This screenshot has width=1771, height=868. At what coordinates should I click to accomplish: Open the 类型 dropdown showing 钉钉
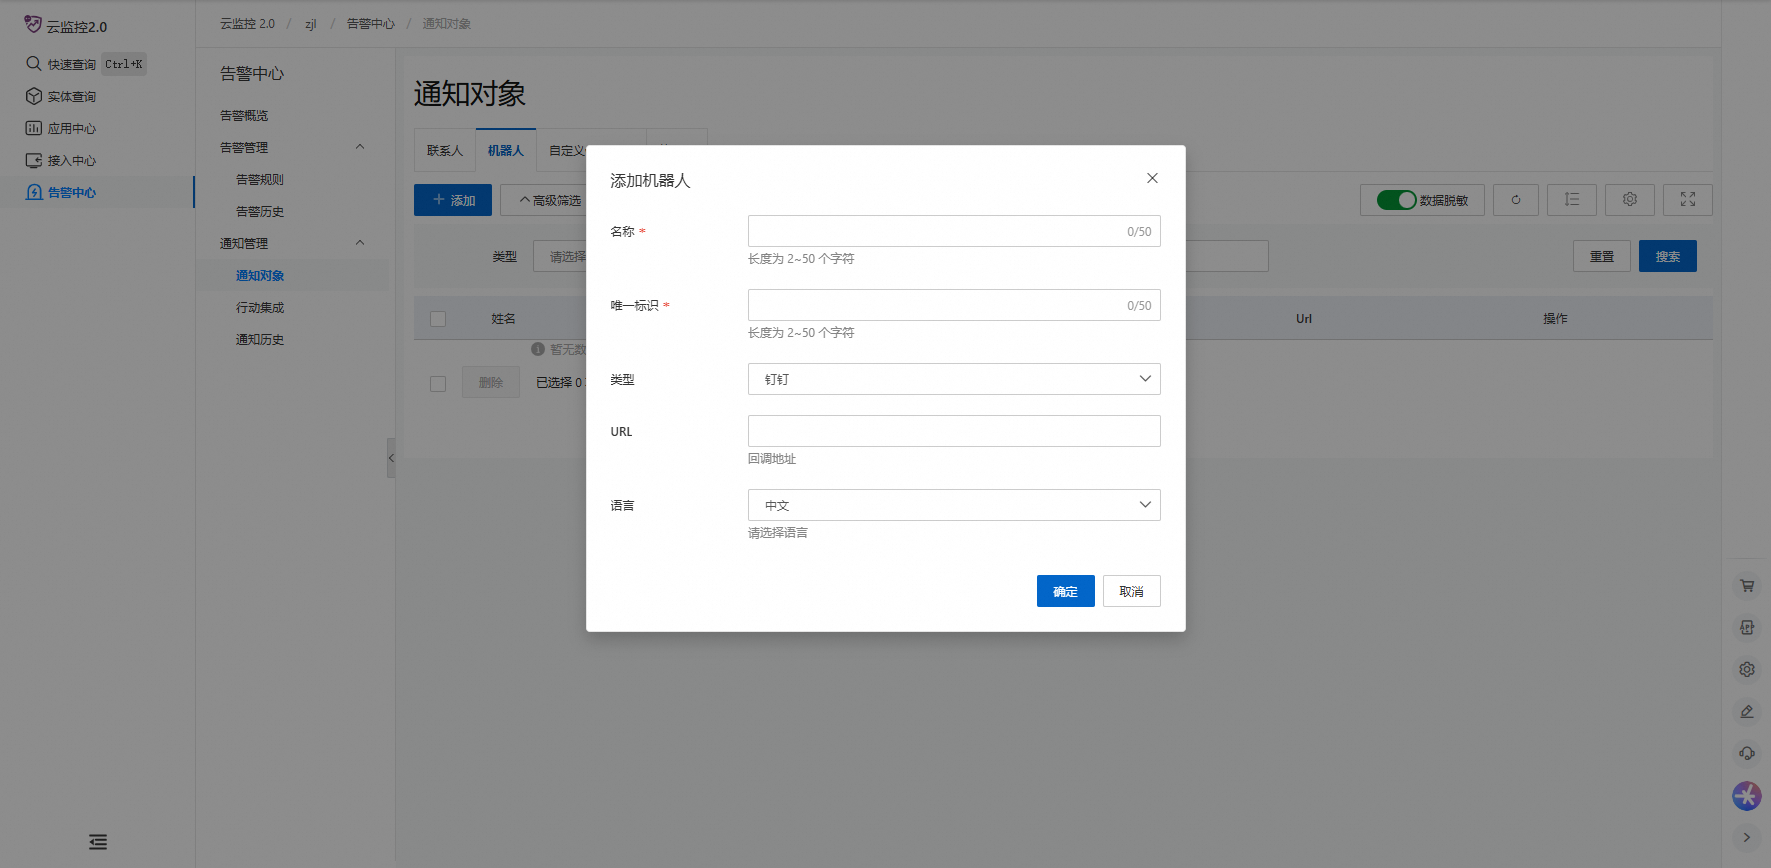coord(954,379)
